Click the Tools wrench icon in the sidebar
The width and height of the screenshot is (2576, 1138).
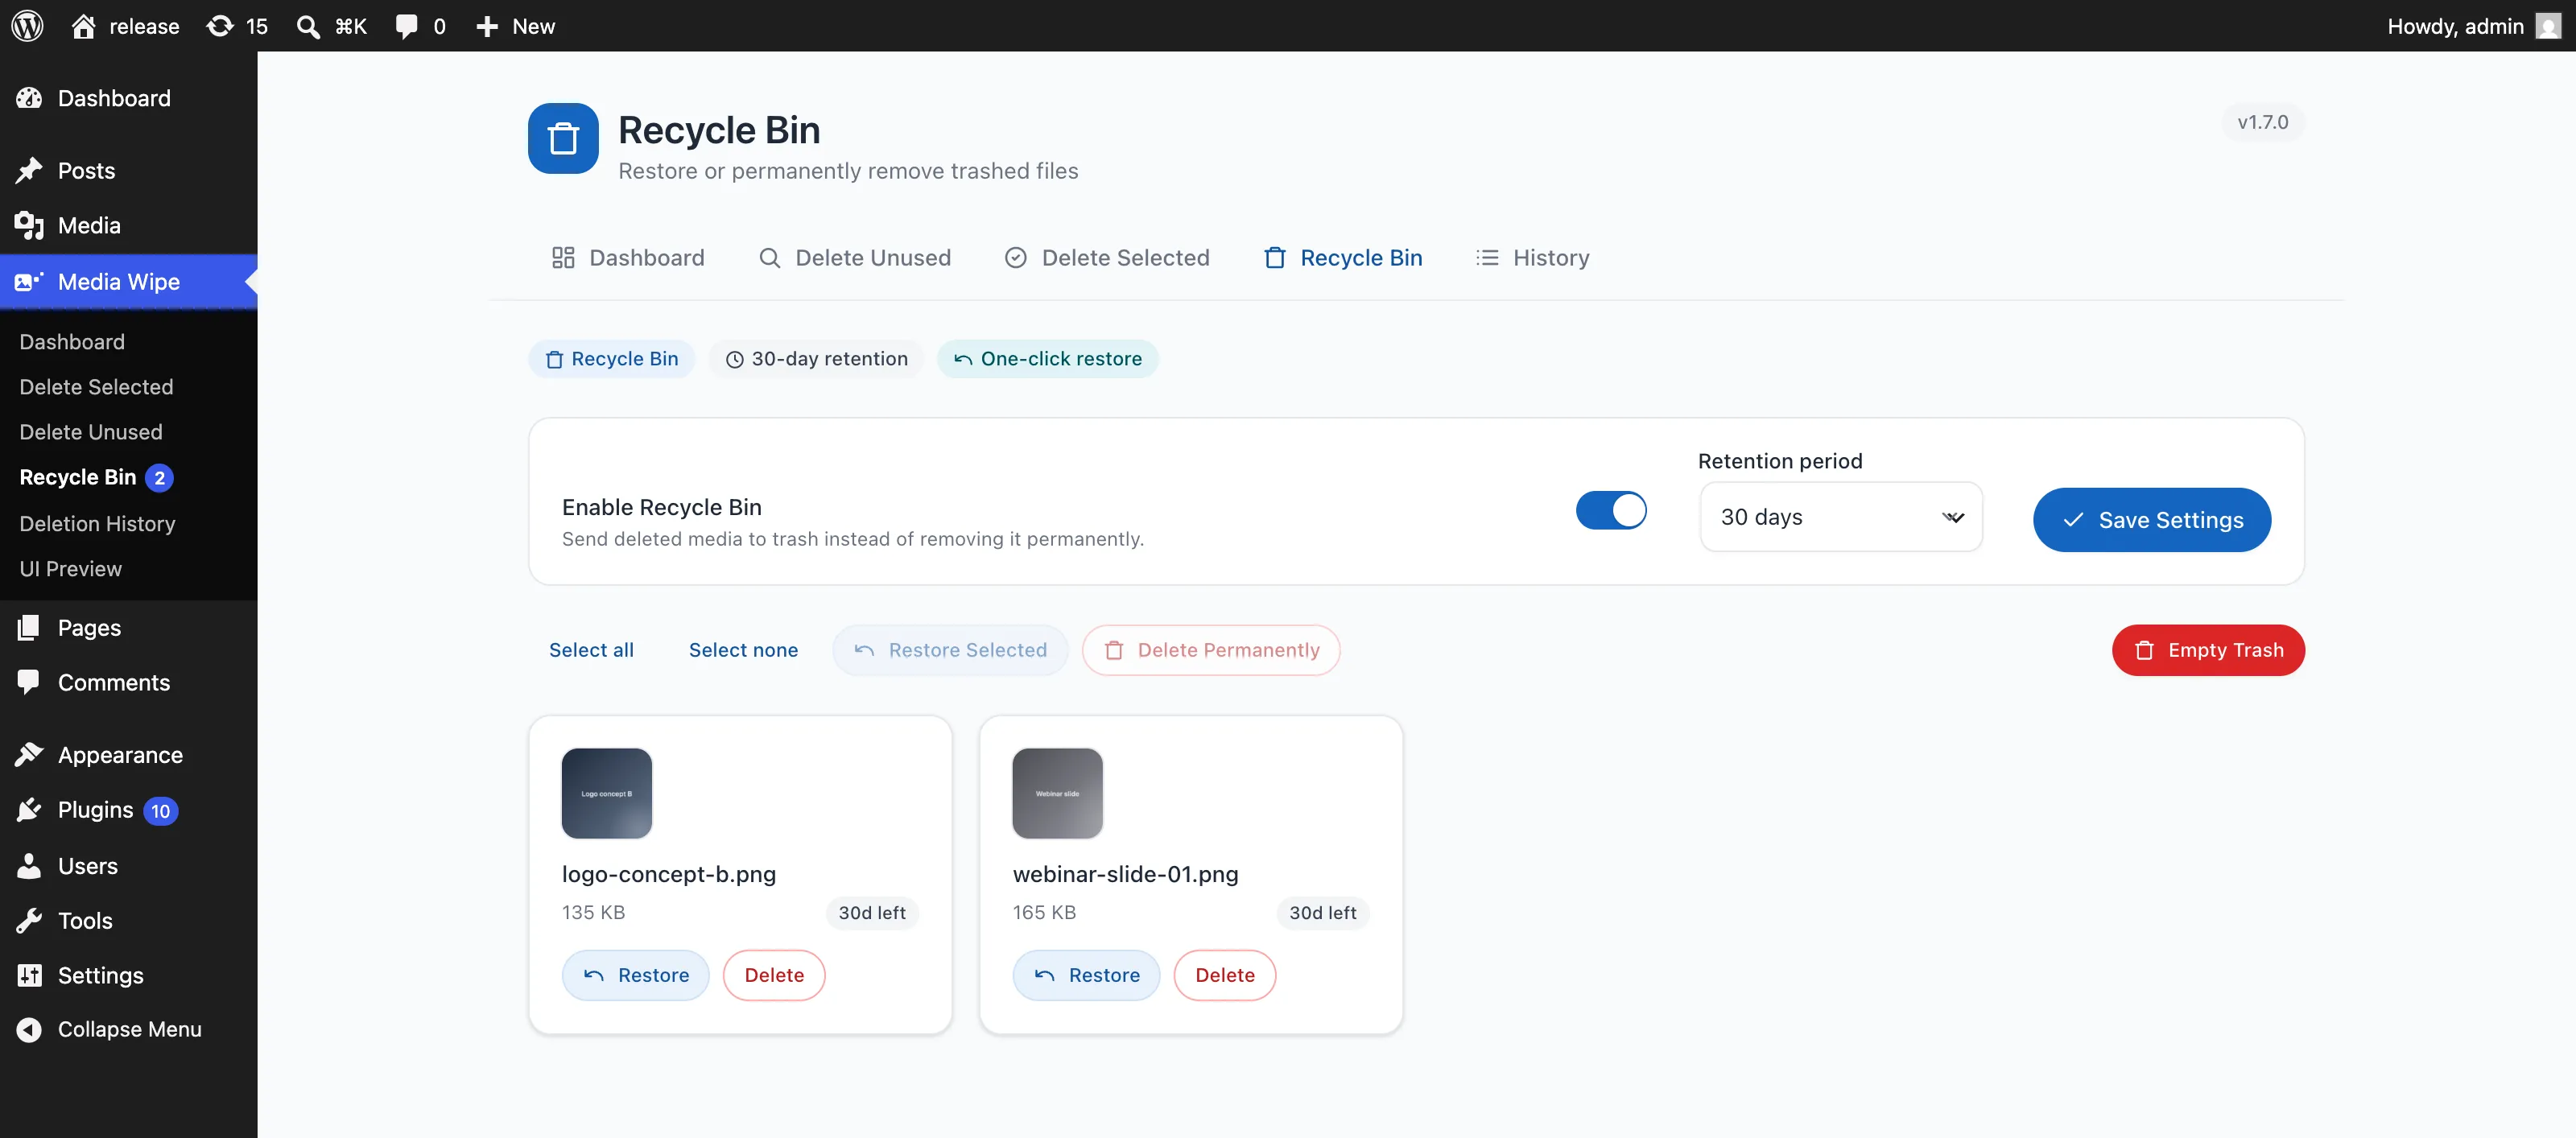coord(29,920)
